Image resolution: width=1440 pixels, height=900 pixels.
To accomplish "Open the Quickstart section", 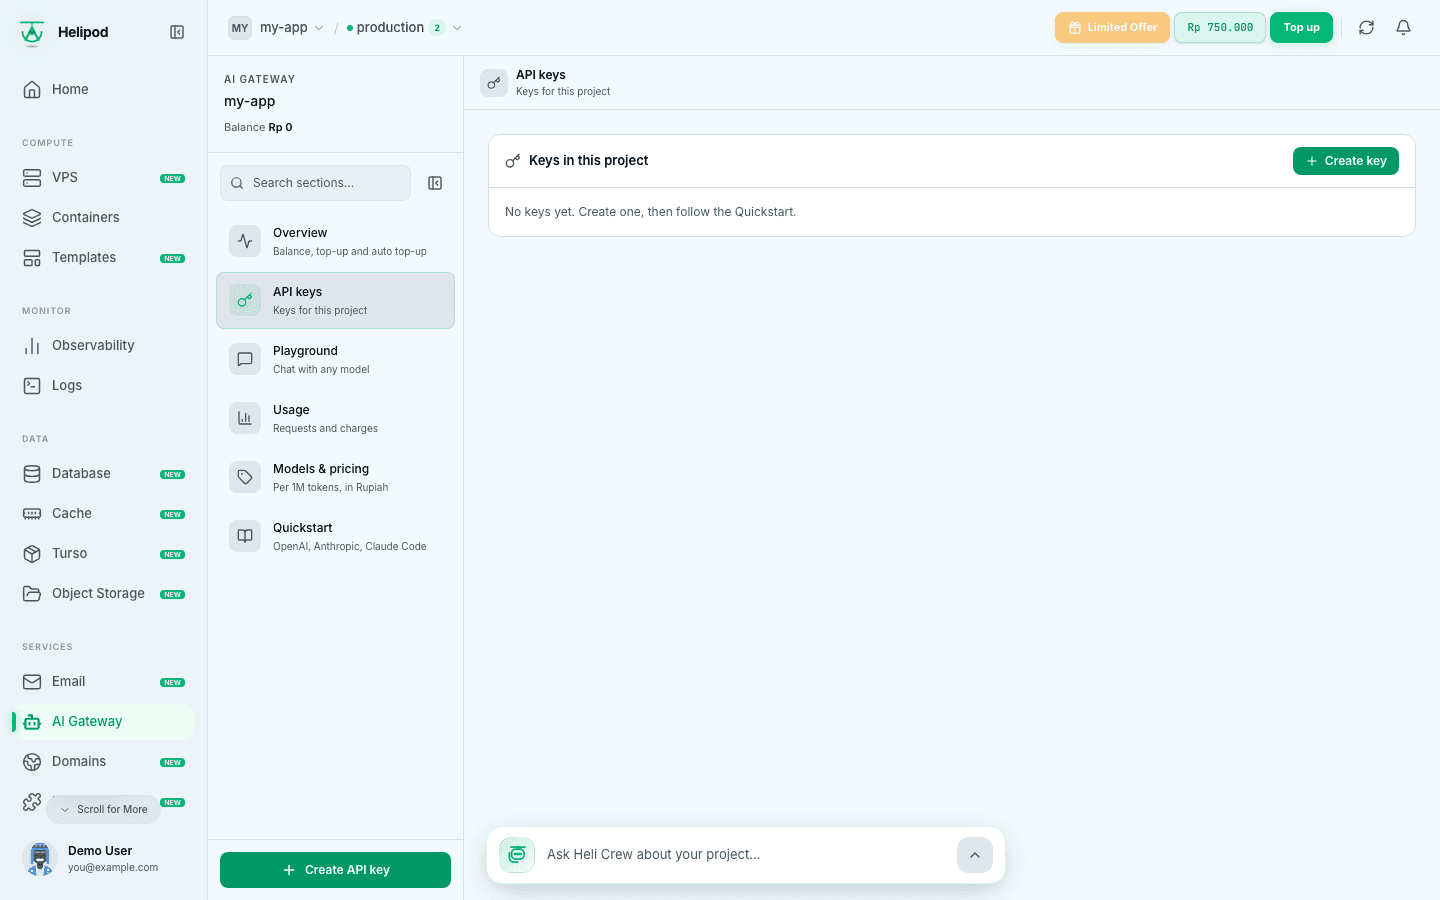I will pos(335,537).
